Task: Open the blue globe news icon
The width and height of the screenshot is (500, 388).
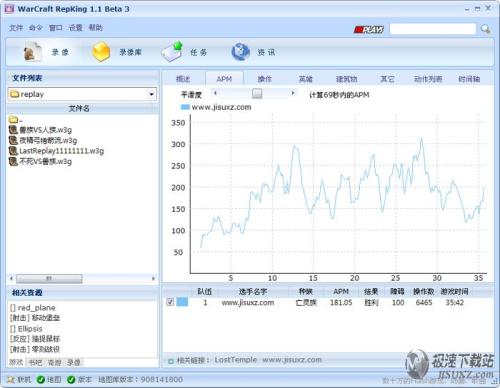Action: click(x=241, y=52)
